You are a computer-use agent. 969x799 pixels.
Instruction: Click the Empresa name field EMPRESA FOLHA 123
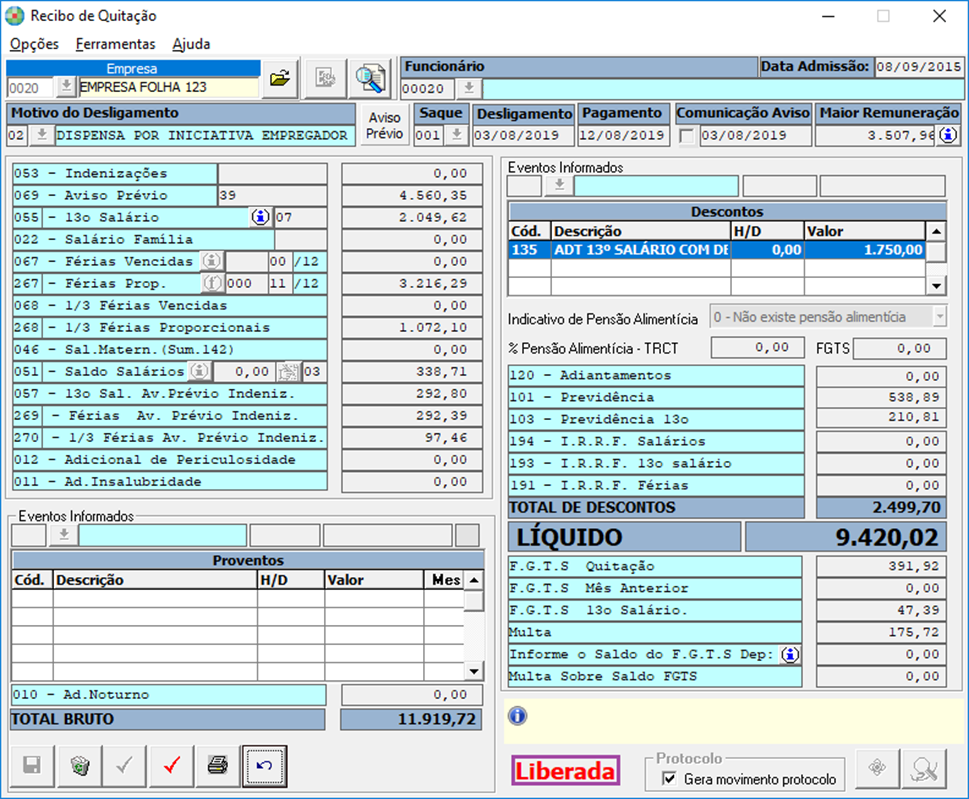tap(168, 87)
